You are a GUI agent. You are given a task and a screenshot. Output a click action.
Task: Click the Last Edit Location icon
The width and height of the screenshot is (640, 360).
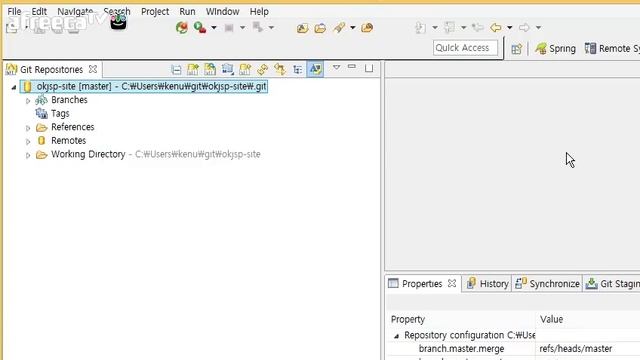[478, 27]
